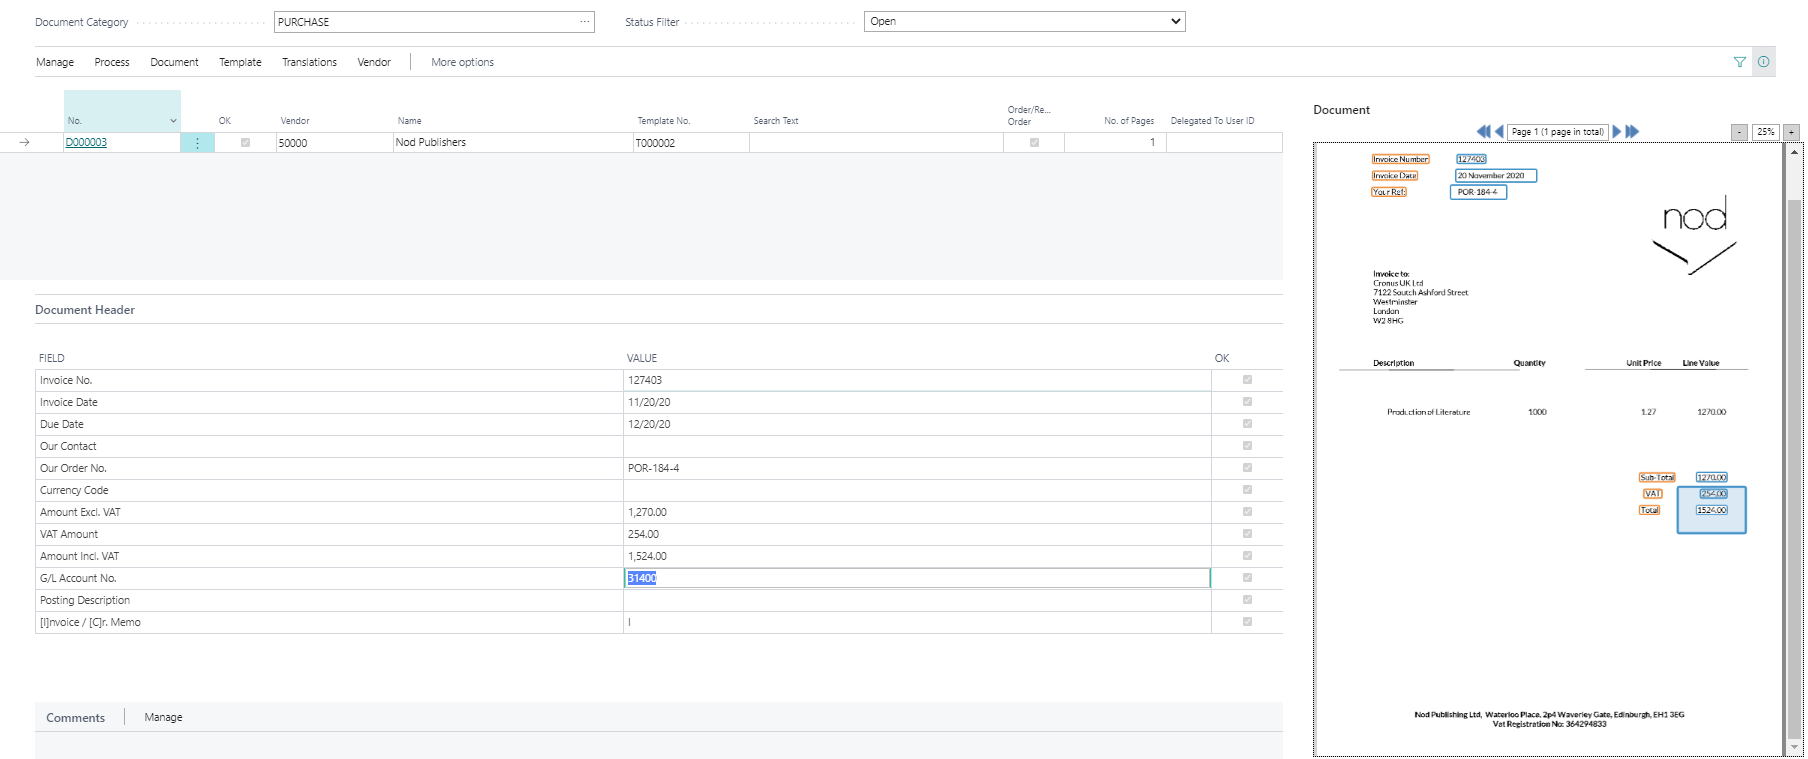Toggle Order/Re... Order checkbox for Nod Publishers
This screenshot has width=1808, height=759.
tap(1034, 143)
